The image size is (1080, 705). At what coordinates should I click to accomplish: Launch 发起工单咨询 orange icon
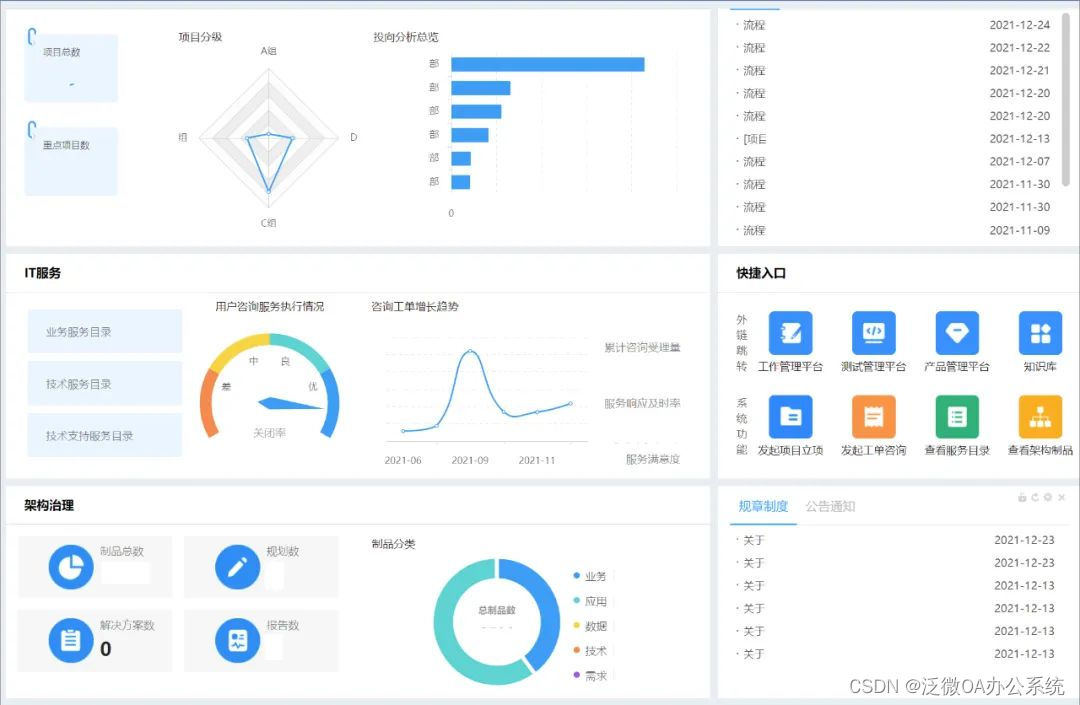873,417
